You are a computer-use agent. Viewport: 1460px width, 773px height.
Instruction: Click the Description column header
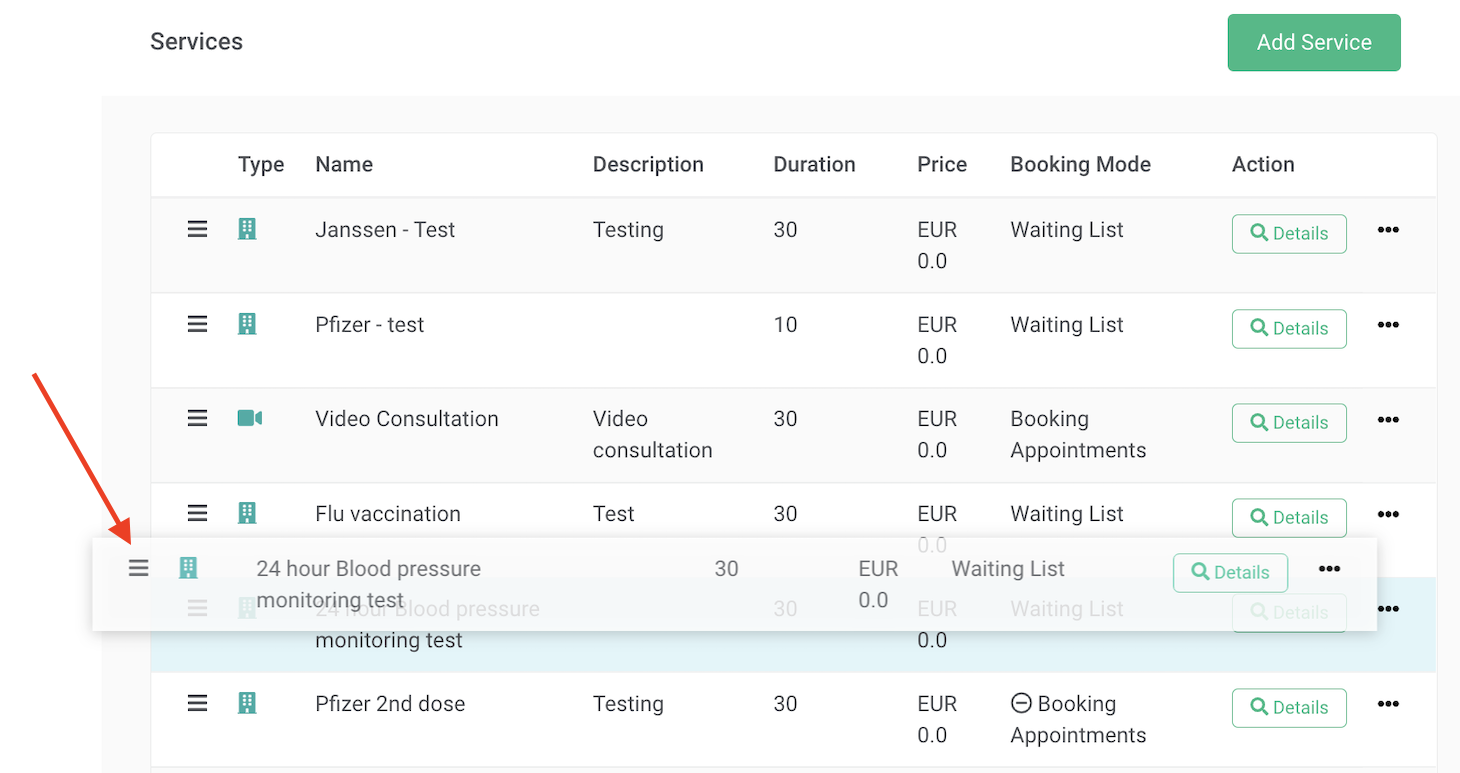[x=648, y=165]
